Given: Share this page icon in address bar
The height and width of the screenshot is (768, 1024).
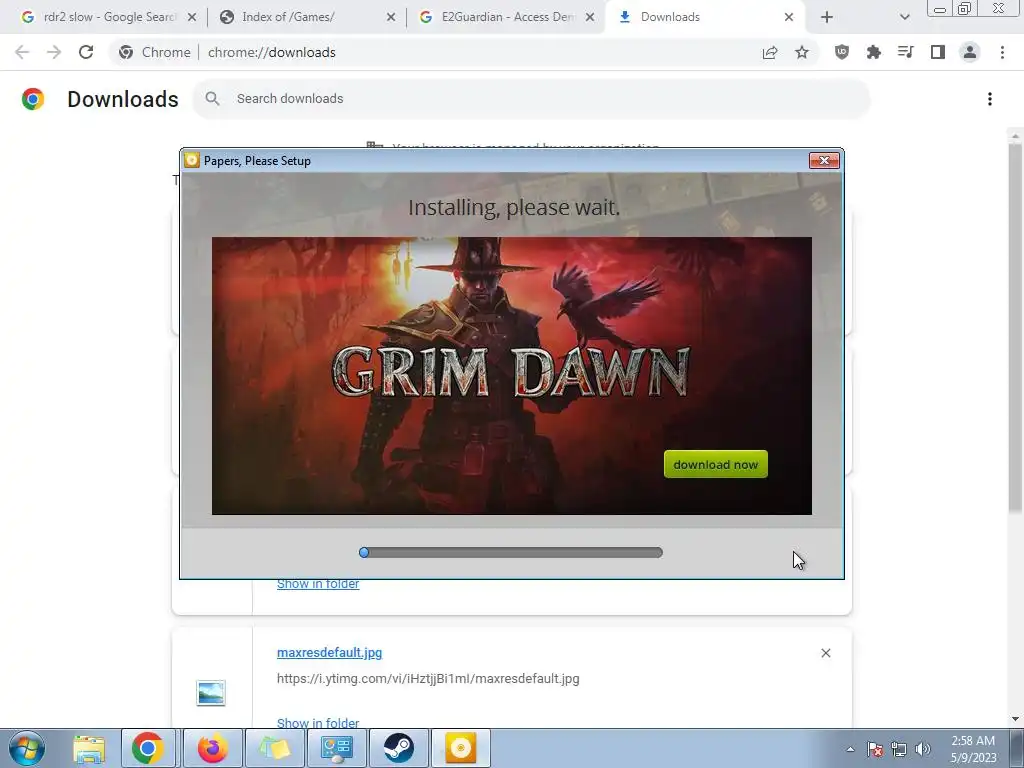Looking at the screenshot, I should tap(770, 52).
